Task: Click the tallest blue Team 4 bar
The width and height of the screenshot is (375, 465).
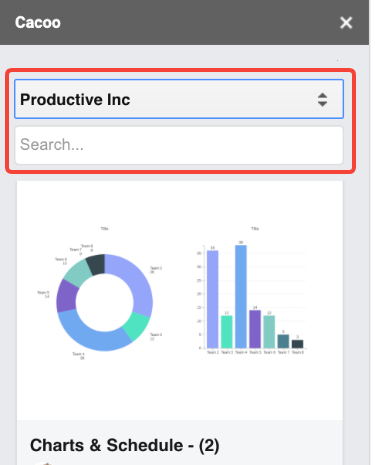Action: pyautogui.click(x=241, y=297)
